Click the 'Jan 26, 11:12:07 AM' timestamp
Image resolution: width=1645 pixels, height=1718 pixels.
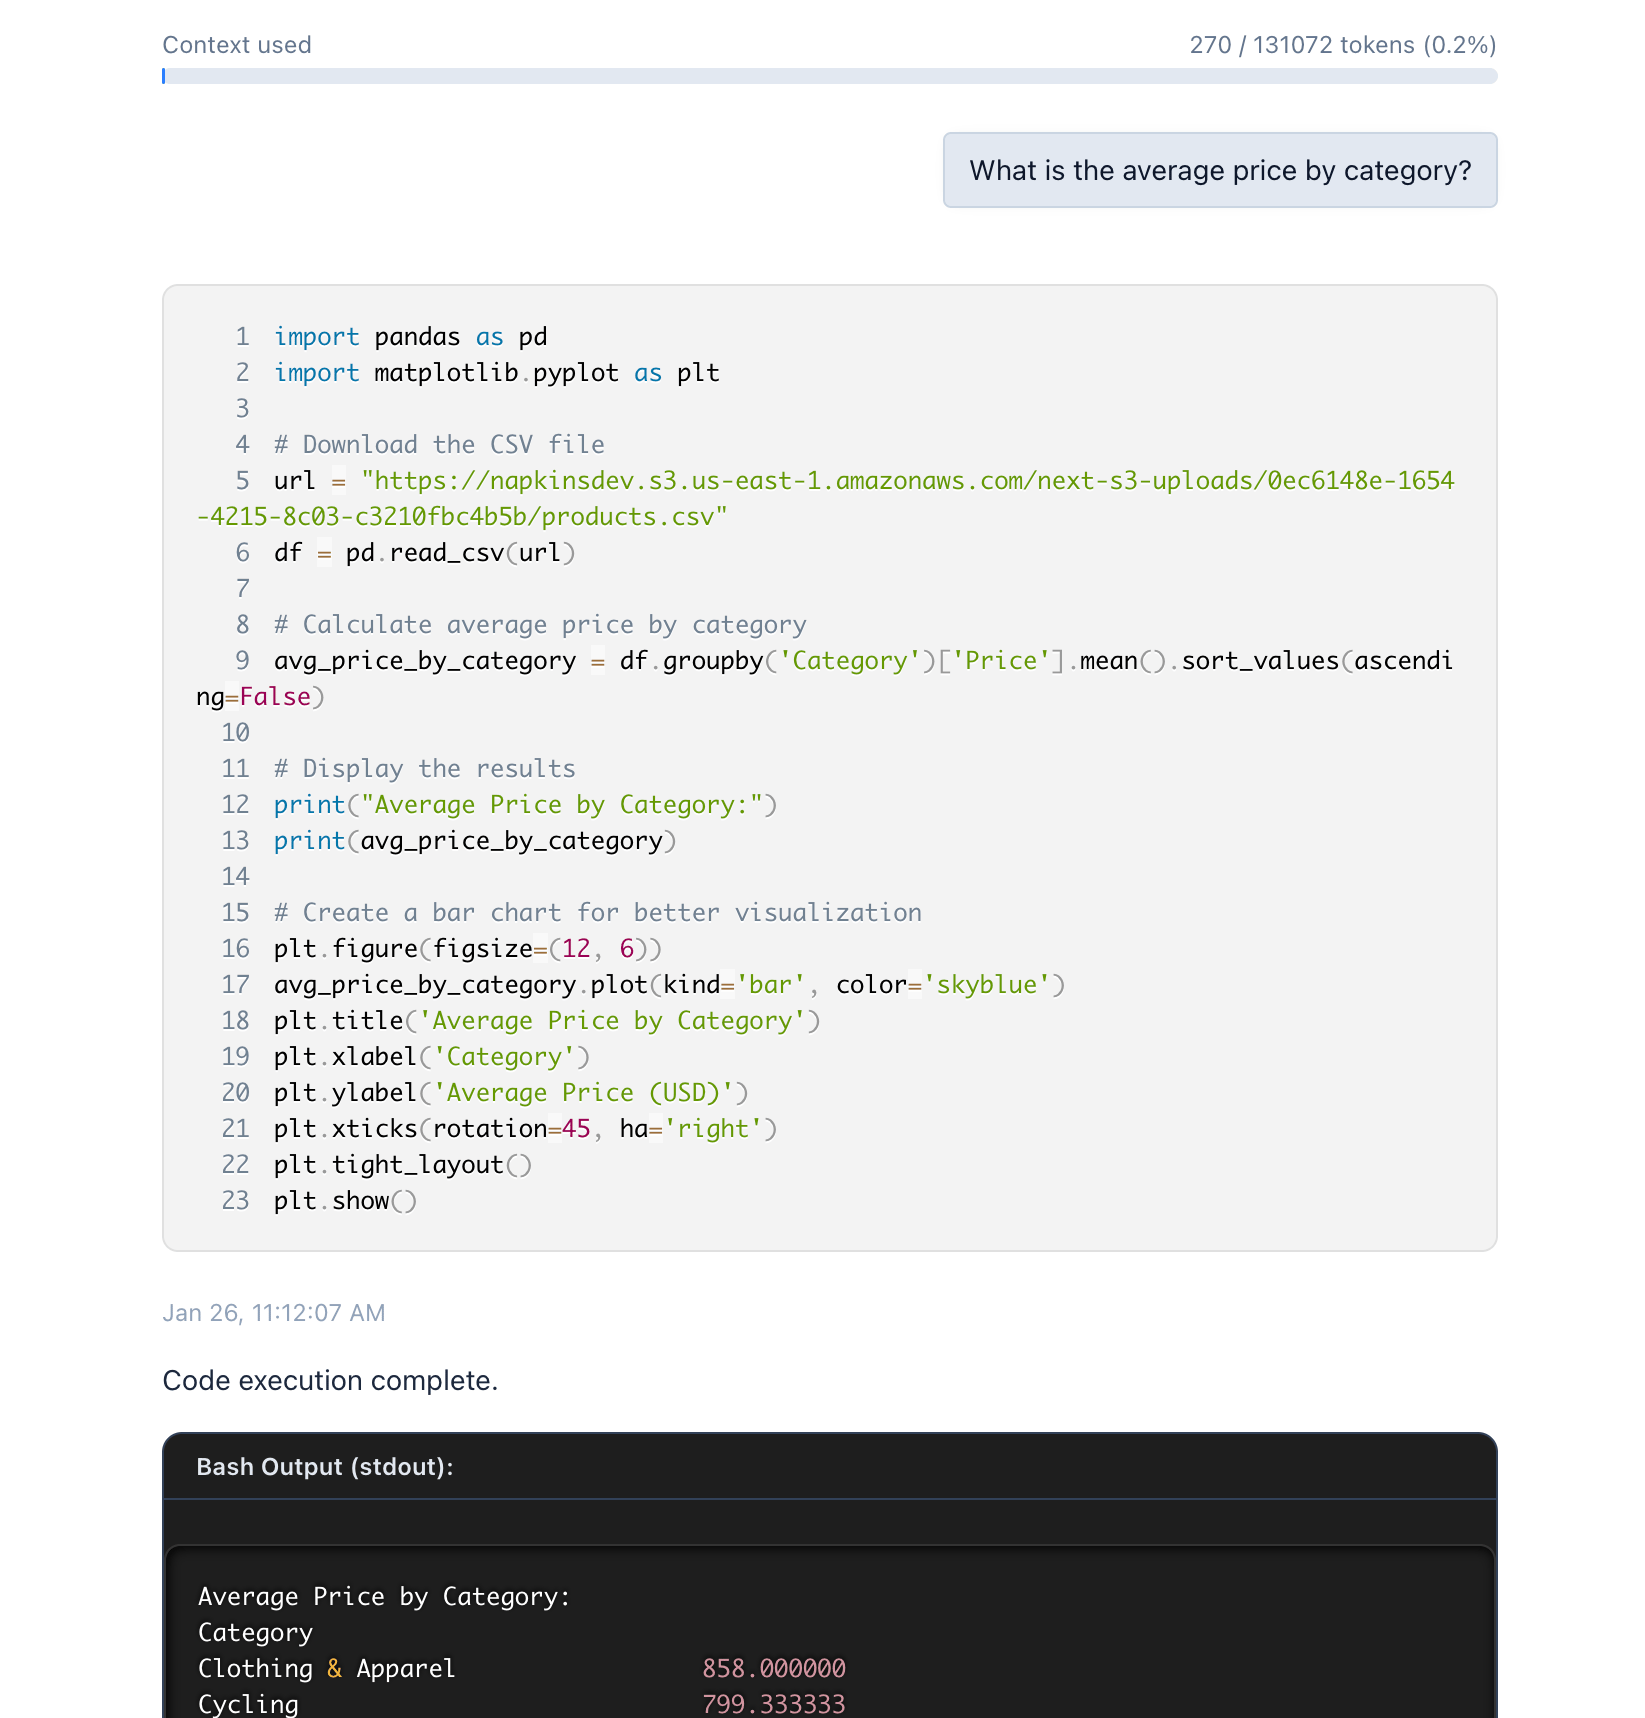[274, 1313]
